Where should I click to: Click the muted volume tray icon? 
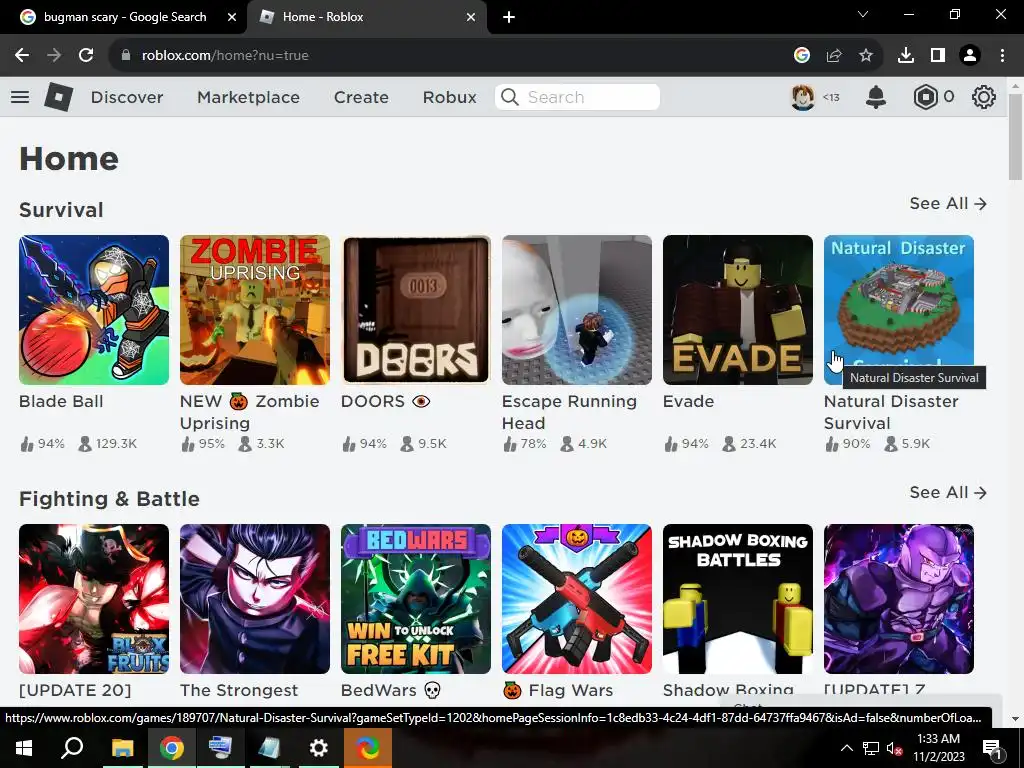click(x=894, y=748)
